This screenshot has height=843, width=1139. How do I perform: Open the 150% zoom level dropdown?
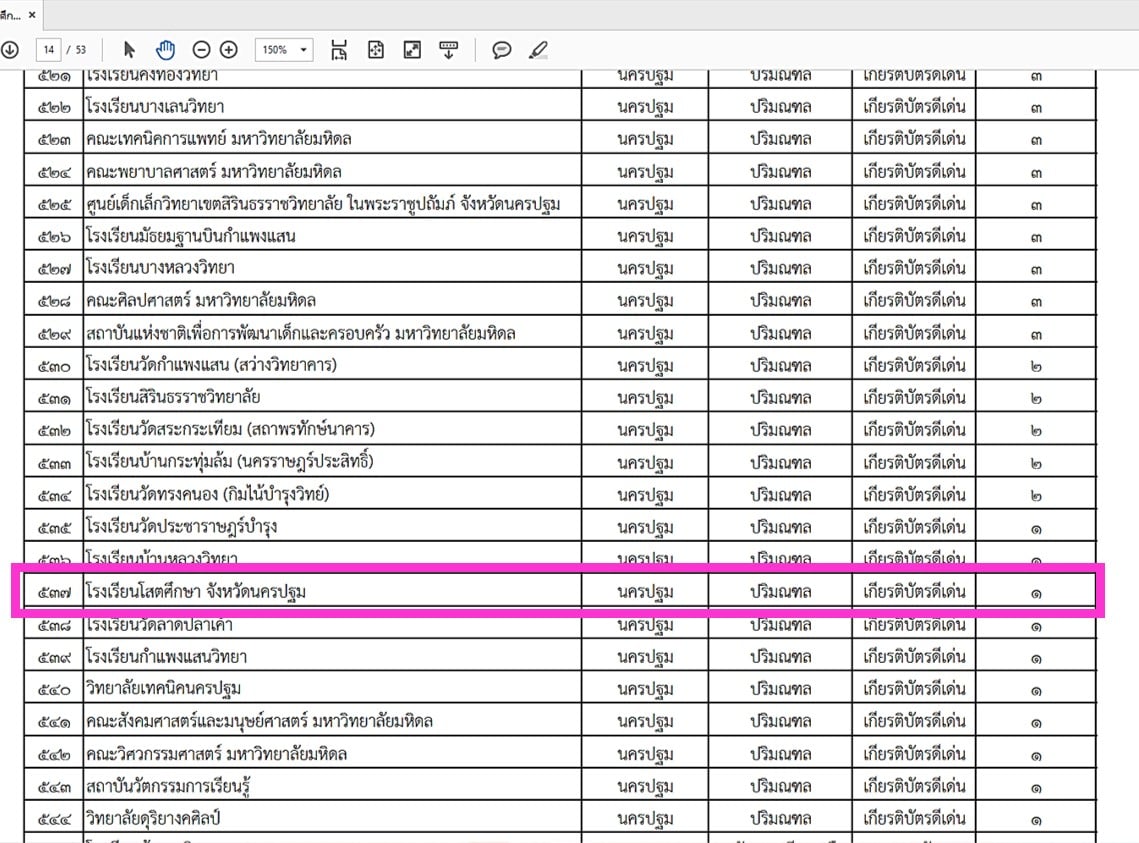pos(285,50)
